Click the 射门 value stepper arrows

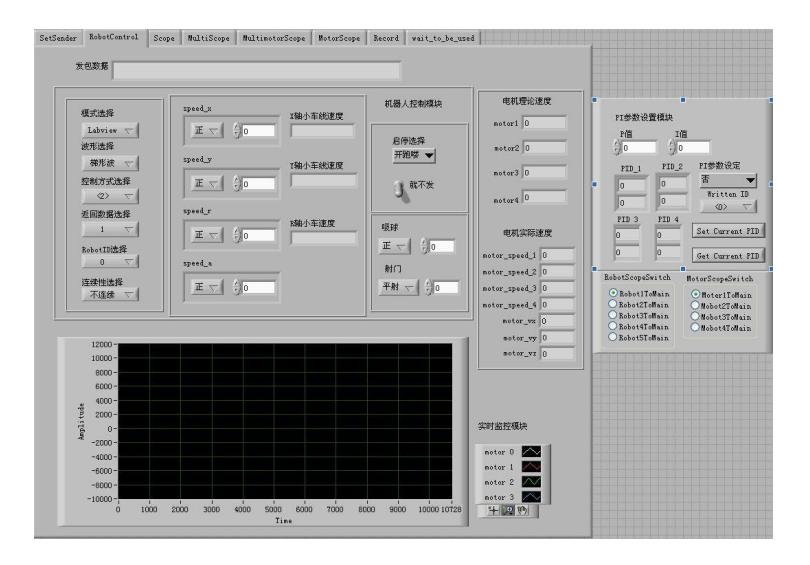[428, 287]
